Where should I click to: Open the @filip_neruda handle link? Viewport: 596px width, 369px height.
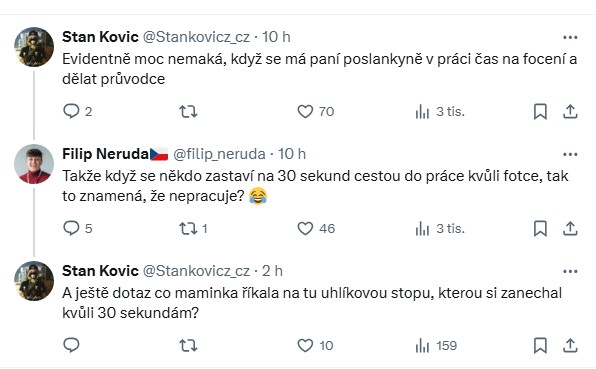[219, 154]
